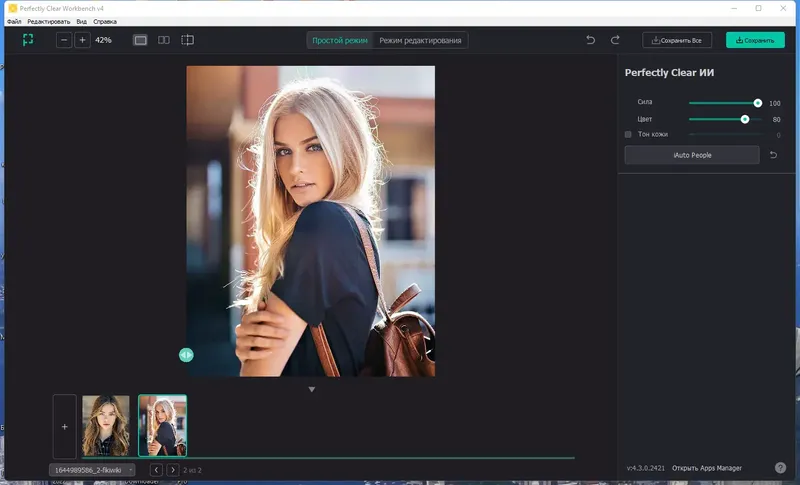Zoom in with the plus button
Screen dimensions: 800x485
pos(82,40)
